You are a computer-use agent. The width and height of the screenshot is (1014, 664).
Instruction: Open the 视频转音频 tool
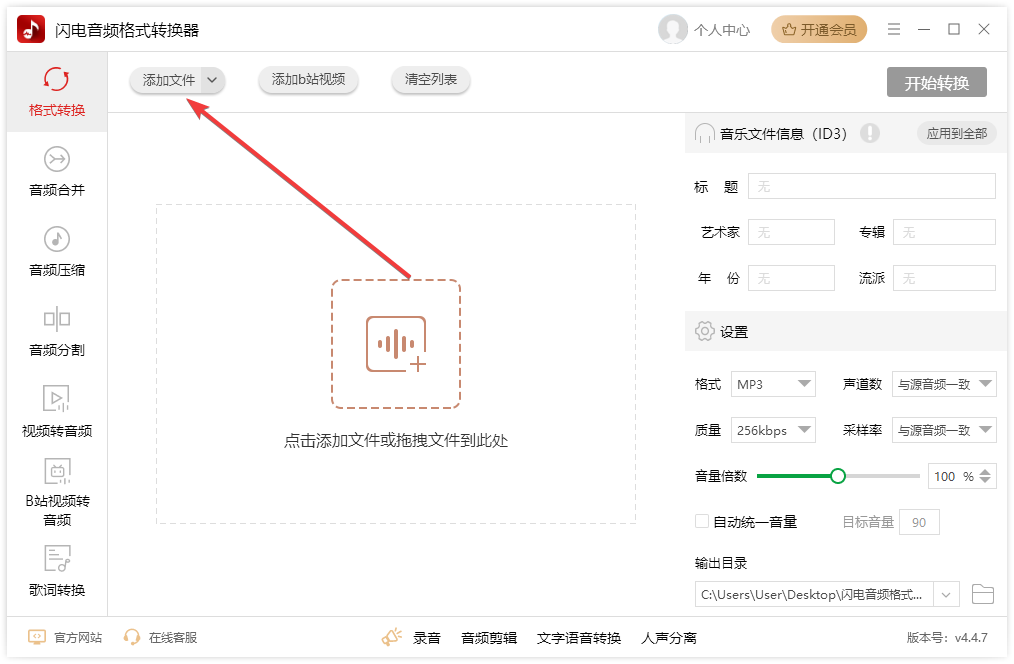(x=57, y=412)
